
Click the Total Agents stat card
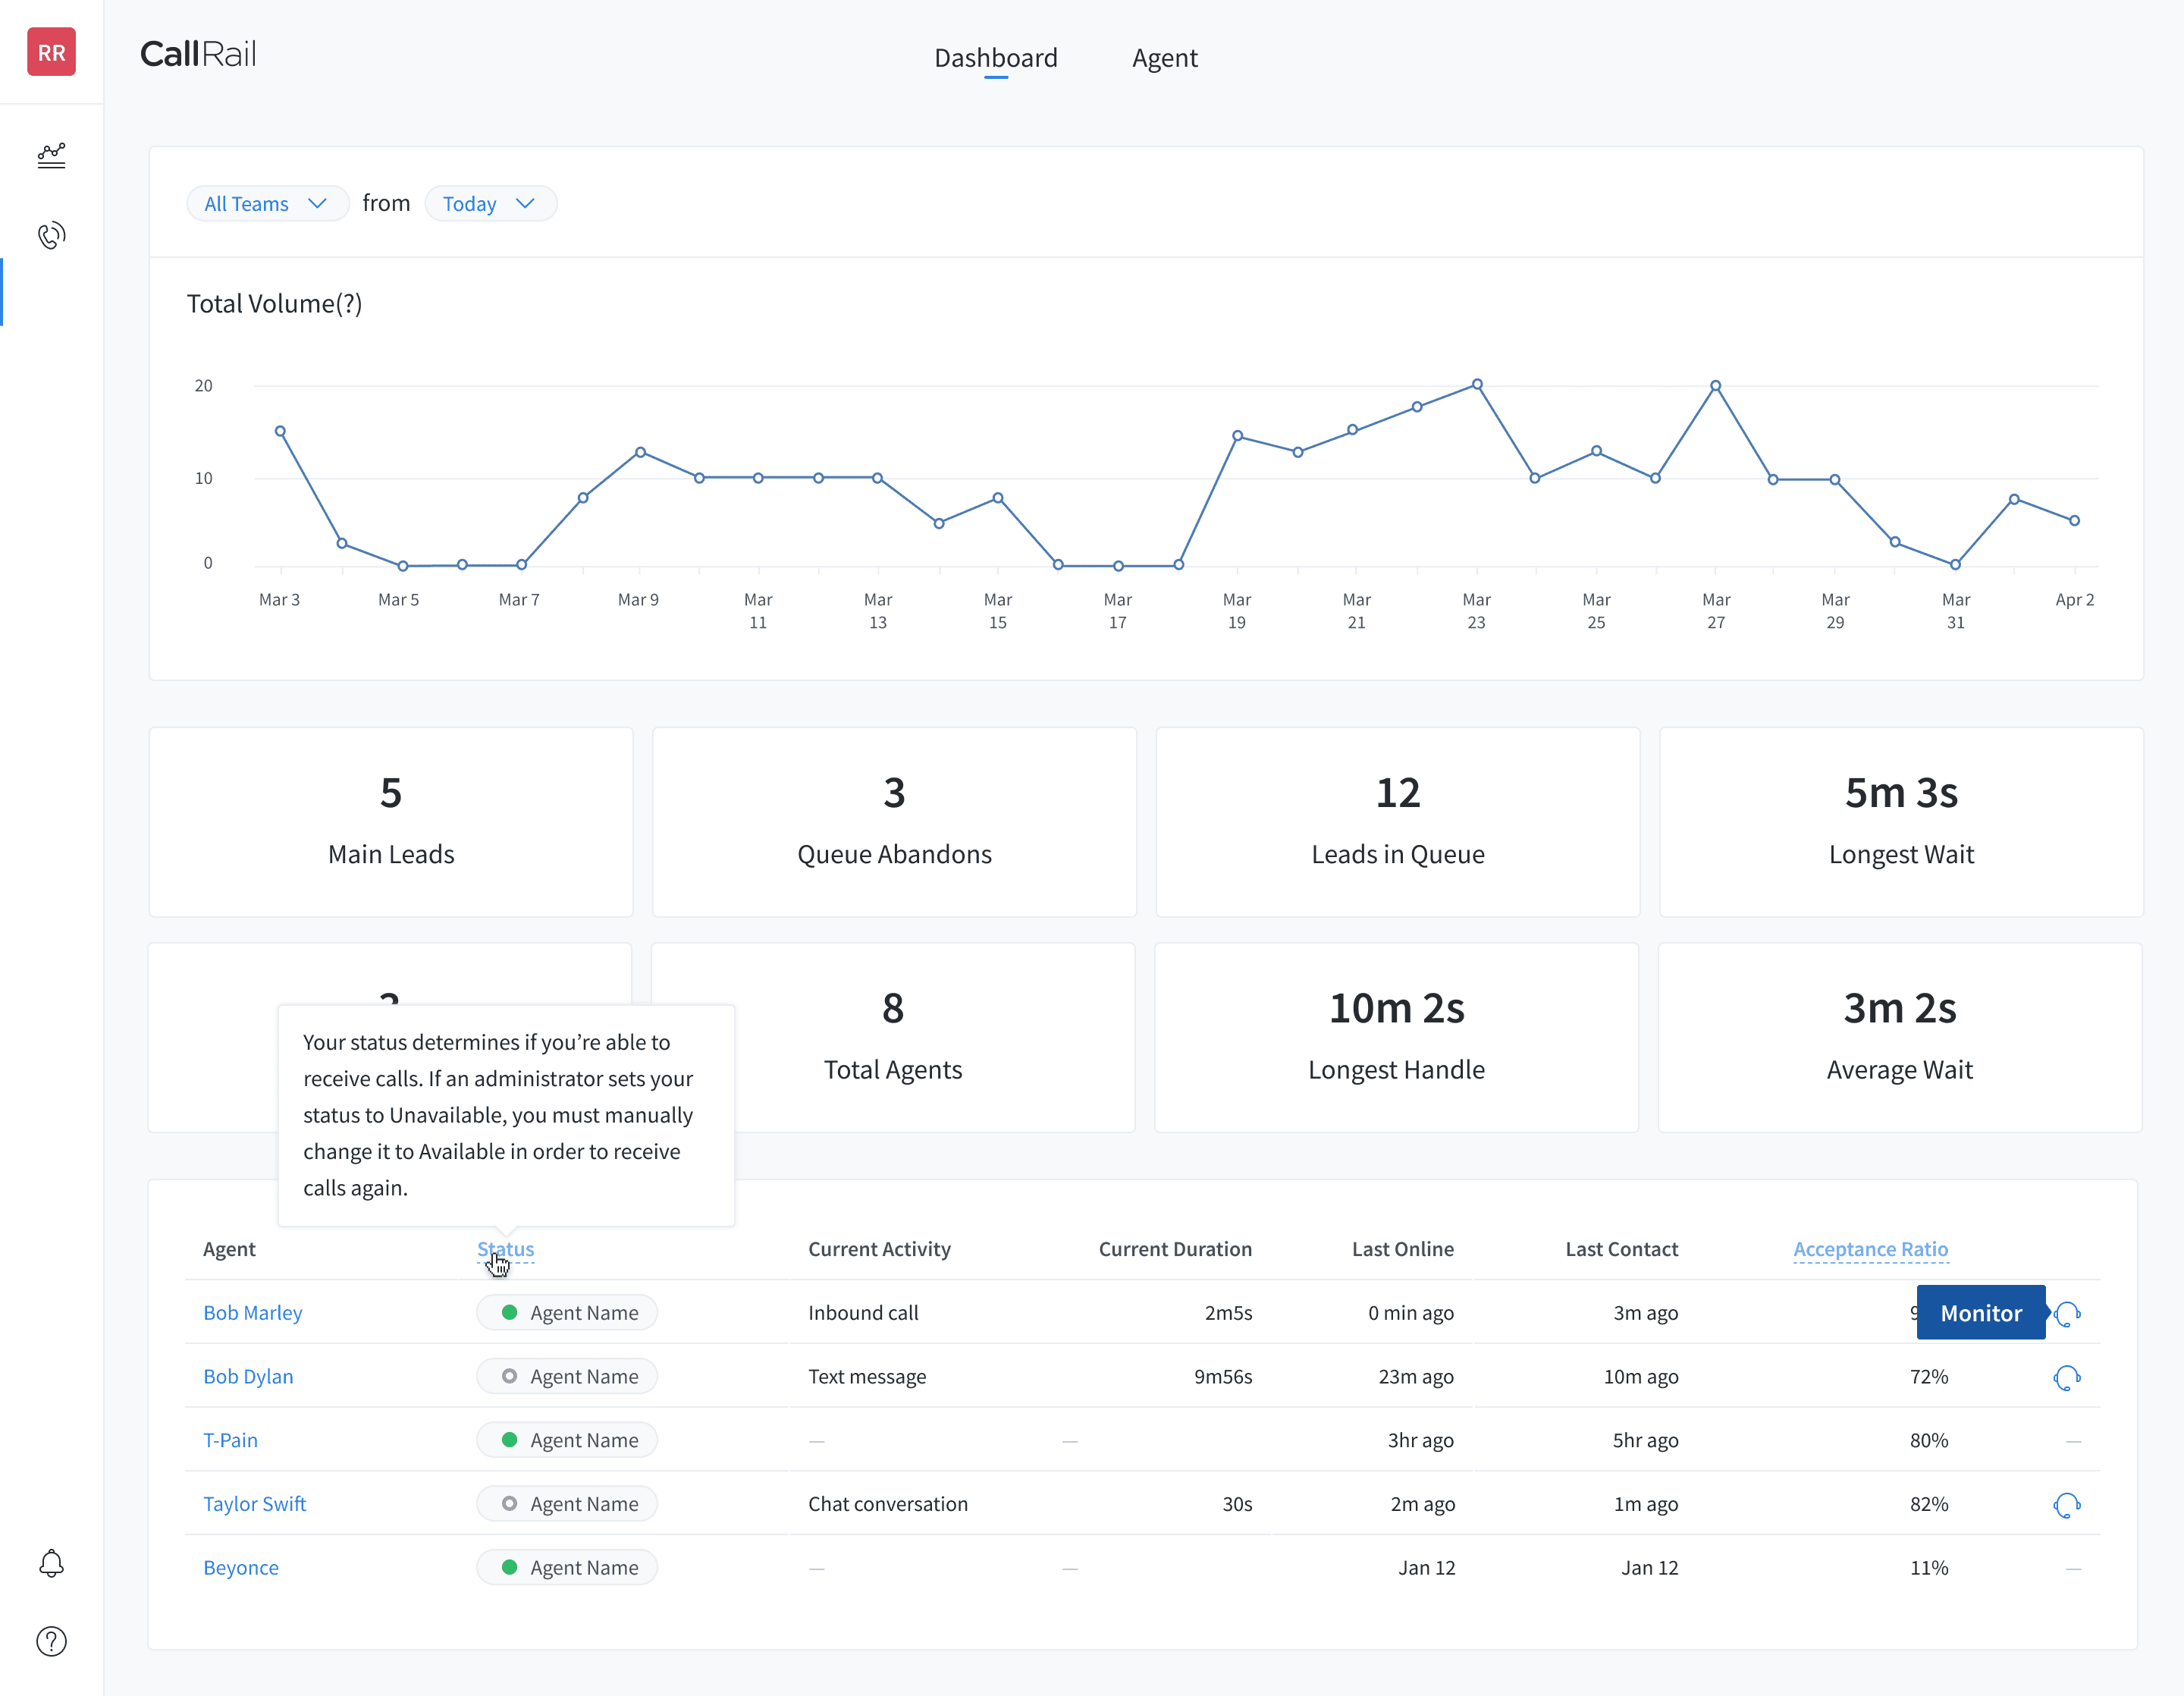[x=893, y=1038]
